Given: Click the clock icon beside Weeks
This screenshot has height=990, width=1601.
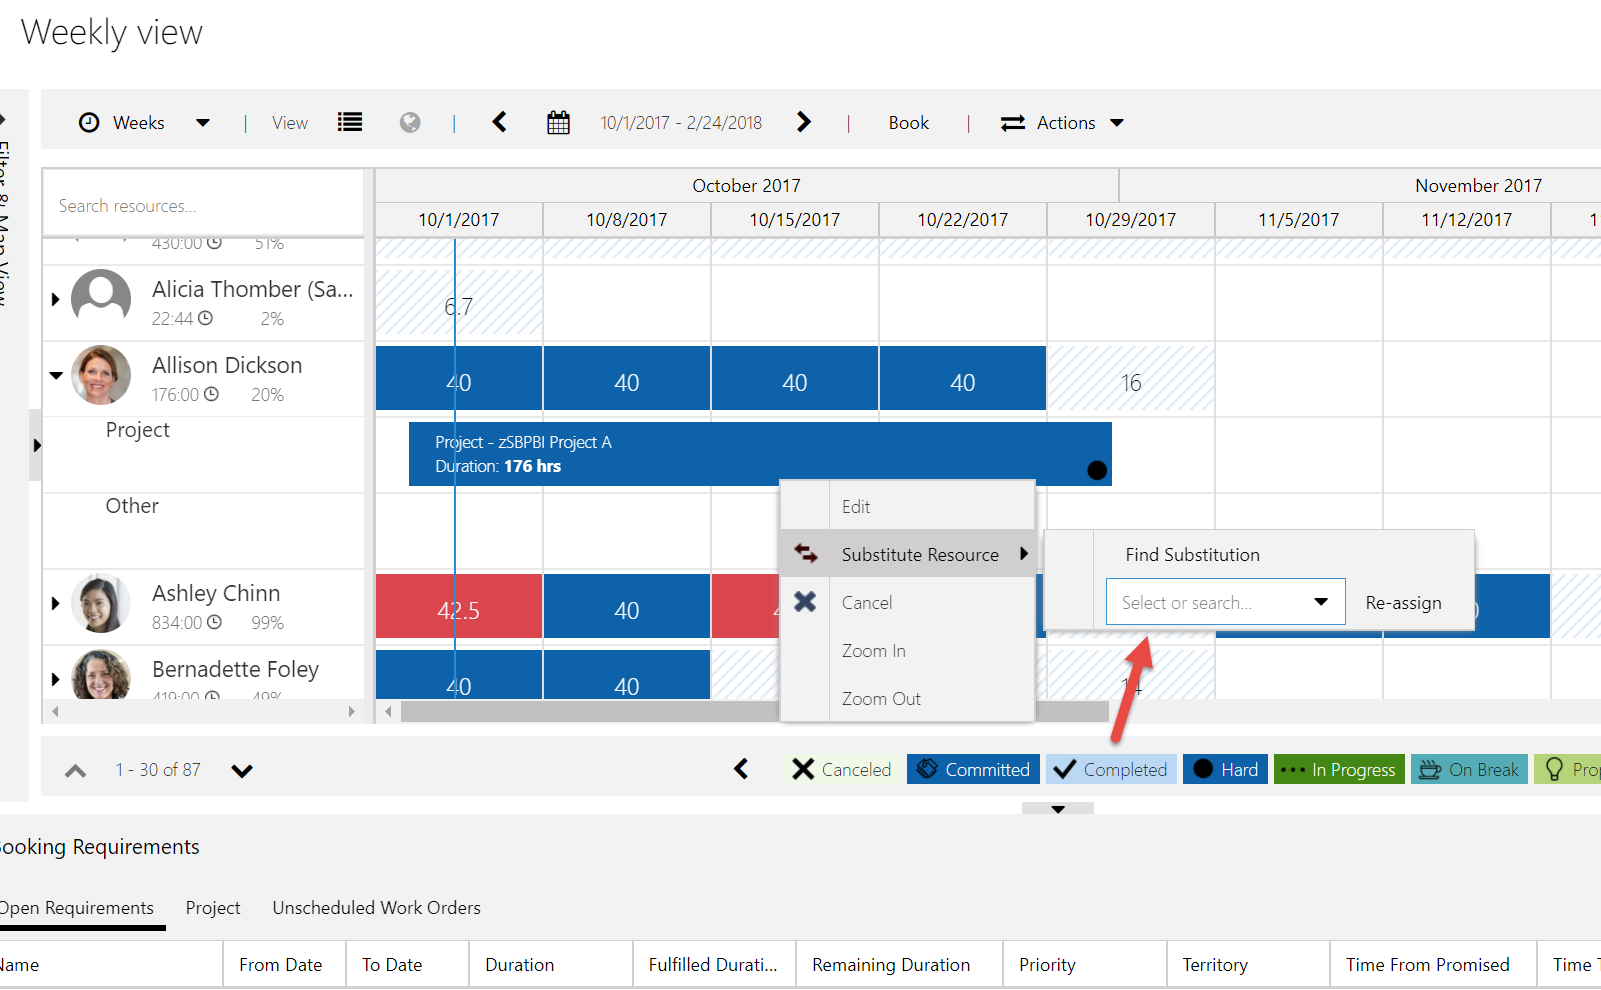Looking at the screenshot, I should click(89, 122).
